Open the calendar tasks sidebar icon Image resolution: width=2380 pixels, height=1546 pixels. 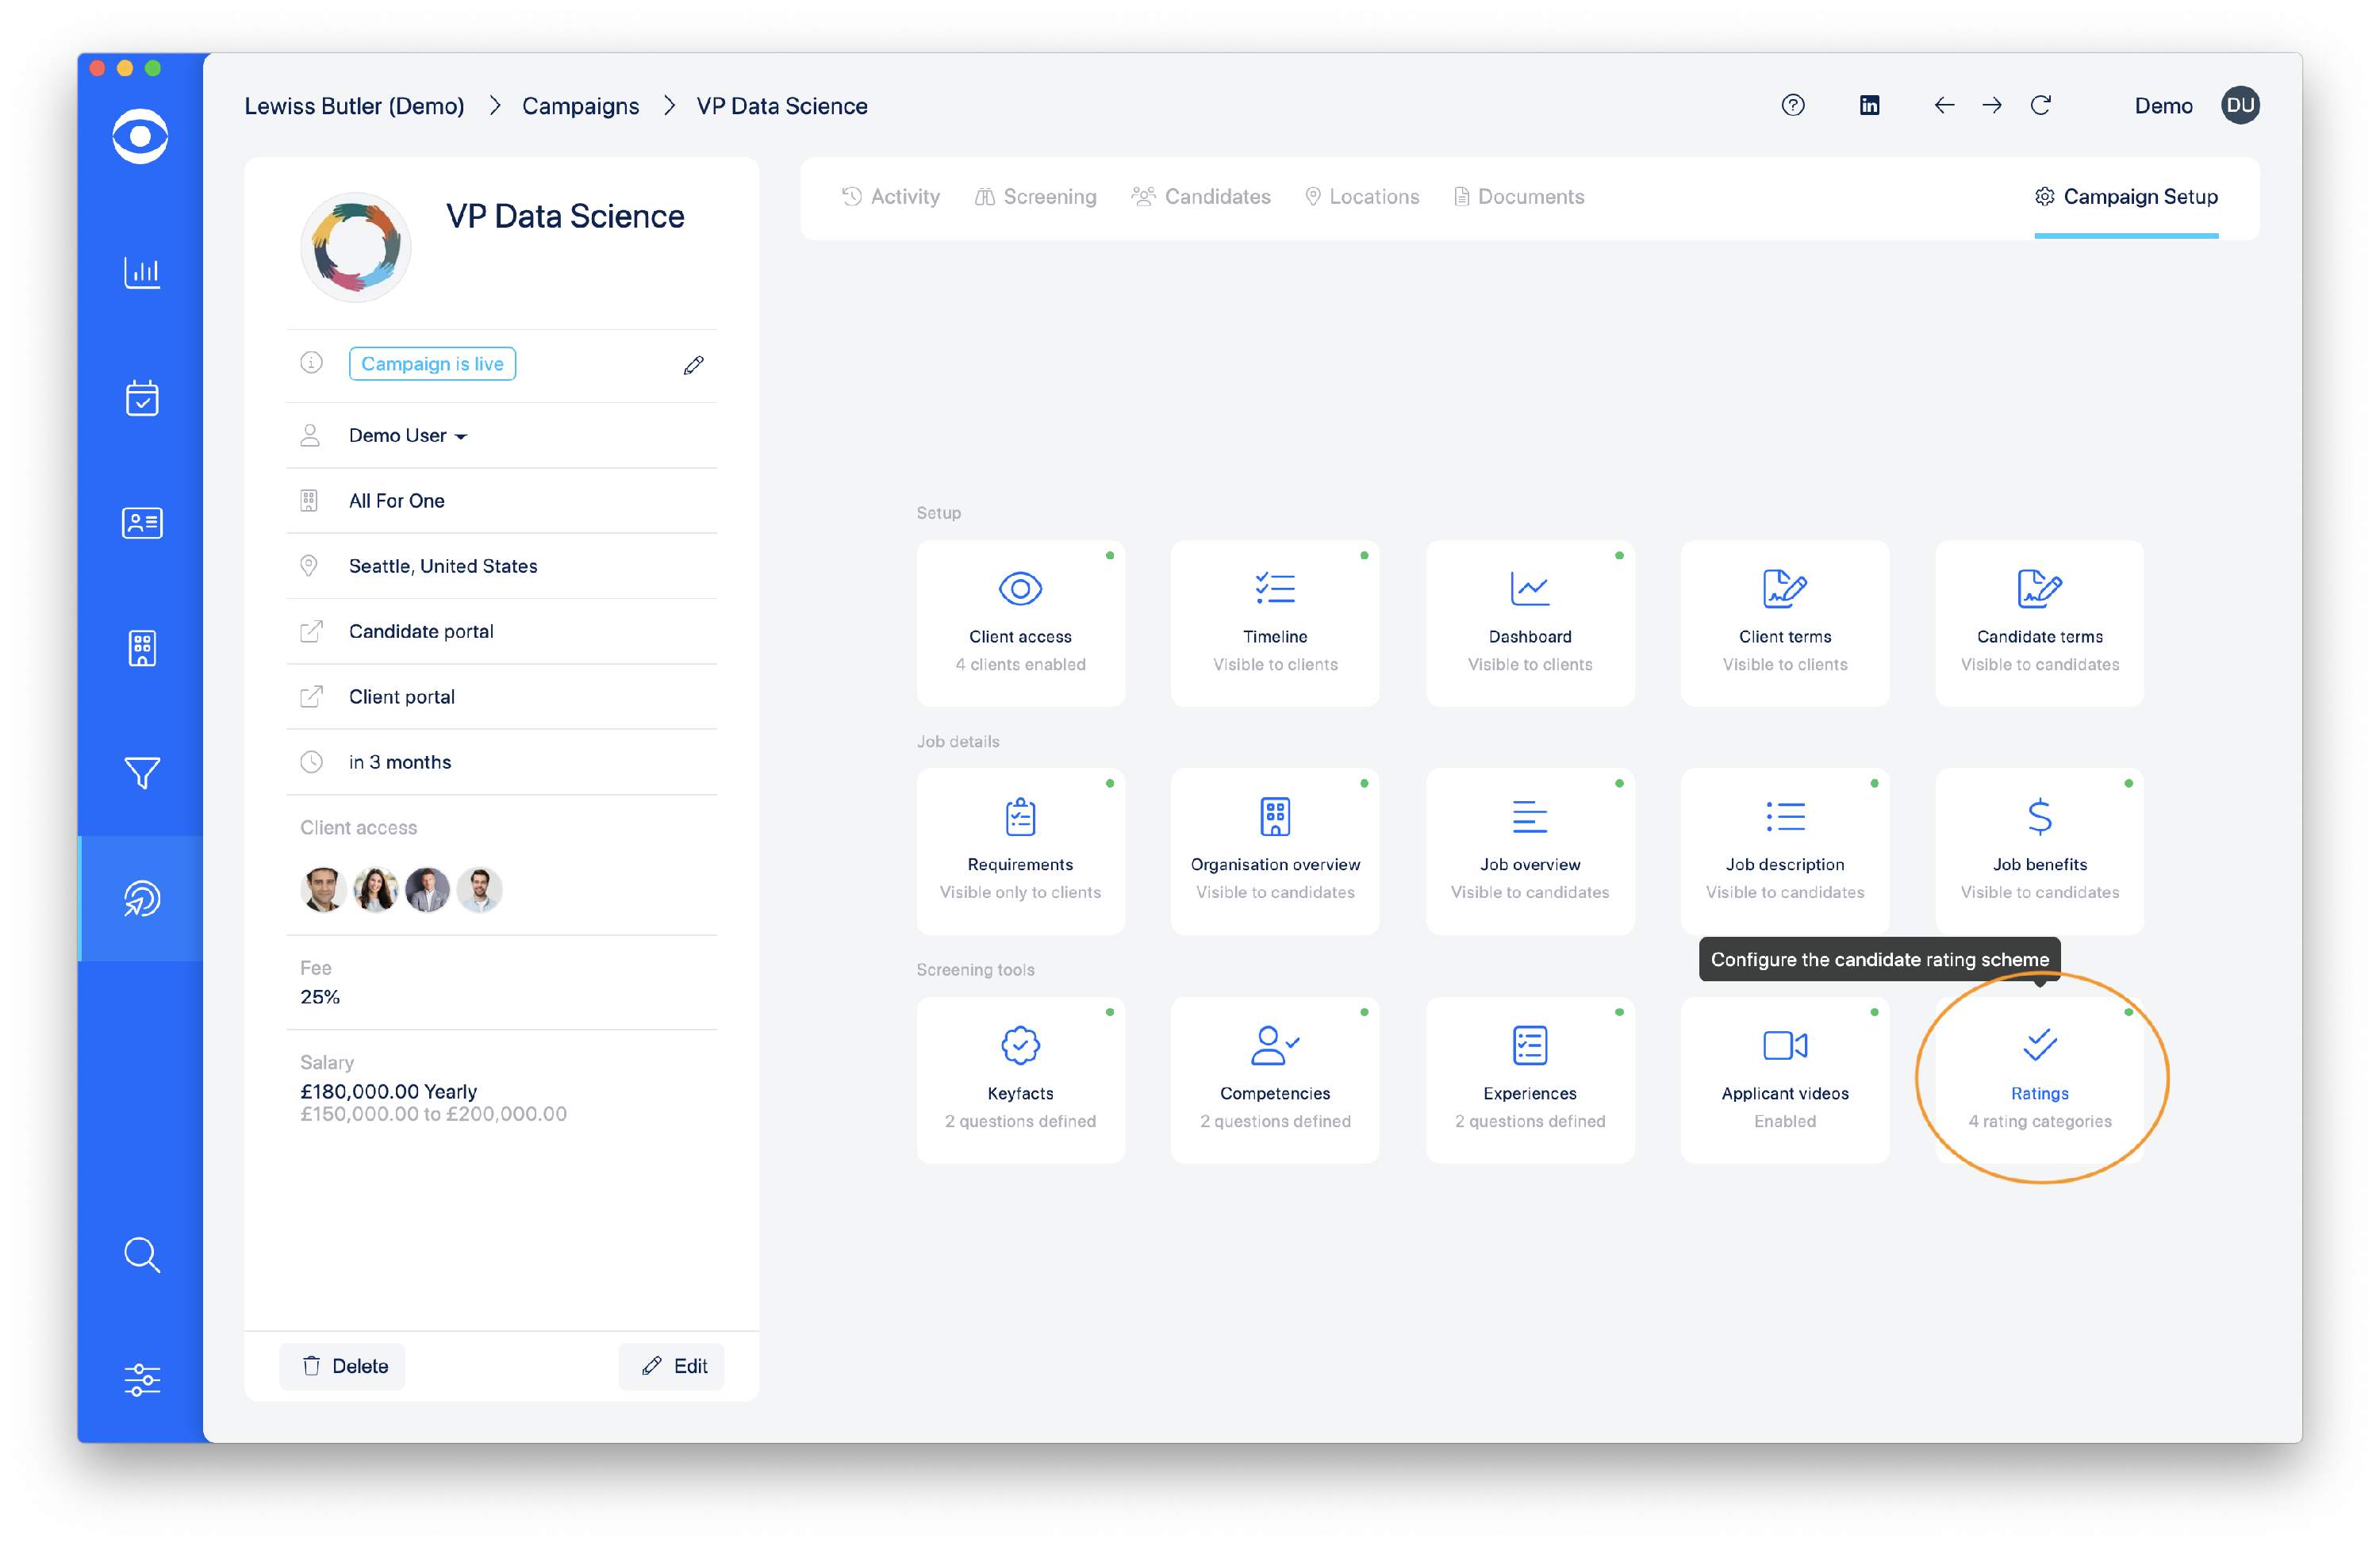coord(141,397)
